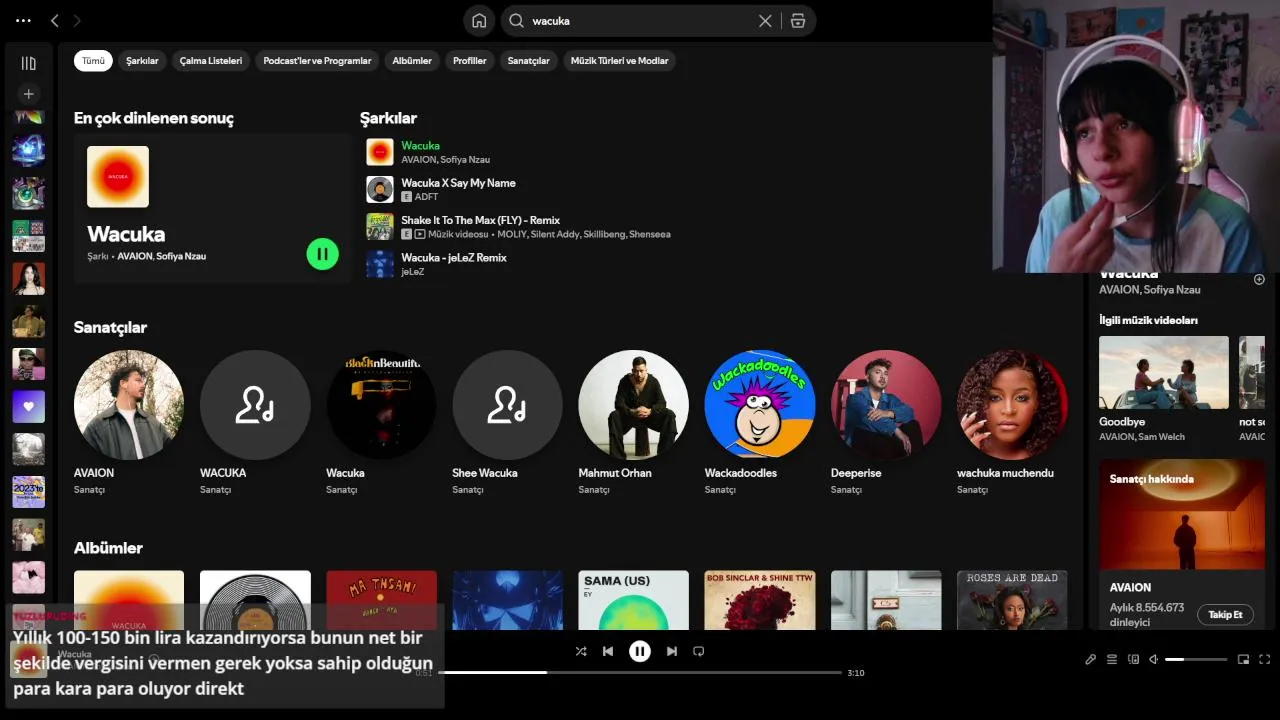Pause playback in the bottom player
1280x720 pixels.
pyautogui.click(x=640, y=651)
